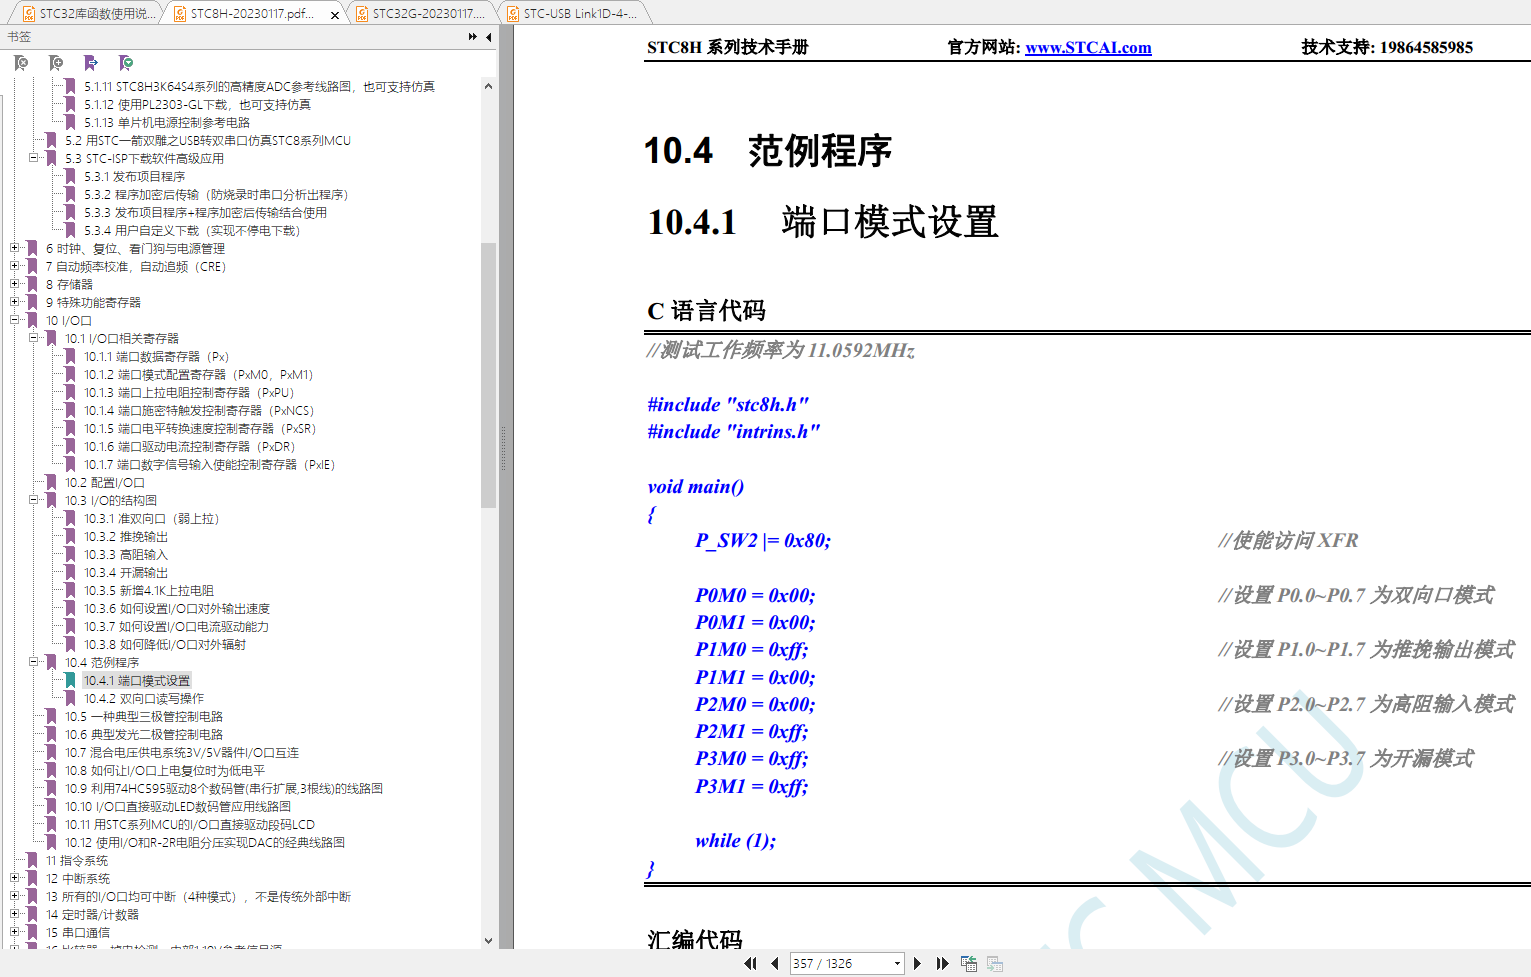1531x977 pixels.
Task: Collapse the 10.4 范例程序 node
Action: coord(34,662)
